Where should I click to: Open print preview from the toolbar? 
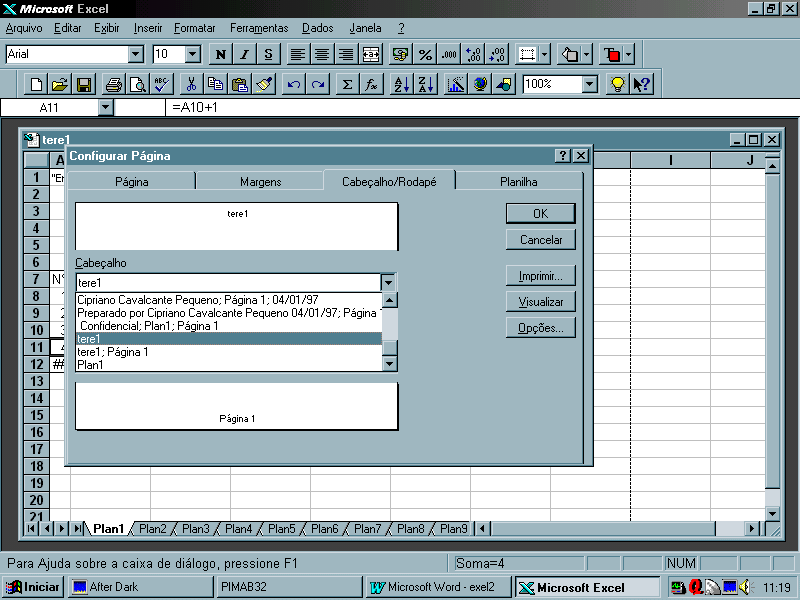[138, 84]
